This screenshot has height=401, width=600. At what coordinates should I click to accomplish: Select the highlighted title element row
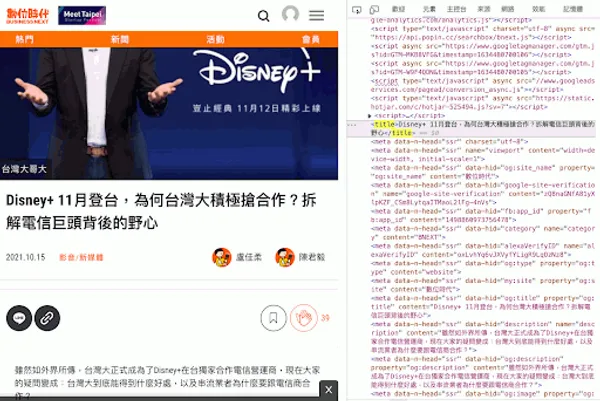pyautogui.click(x=471, y=129)
